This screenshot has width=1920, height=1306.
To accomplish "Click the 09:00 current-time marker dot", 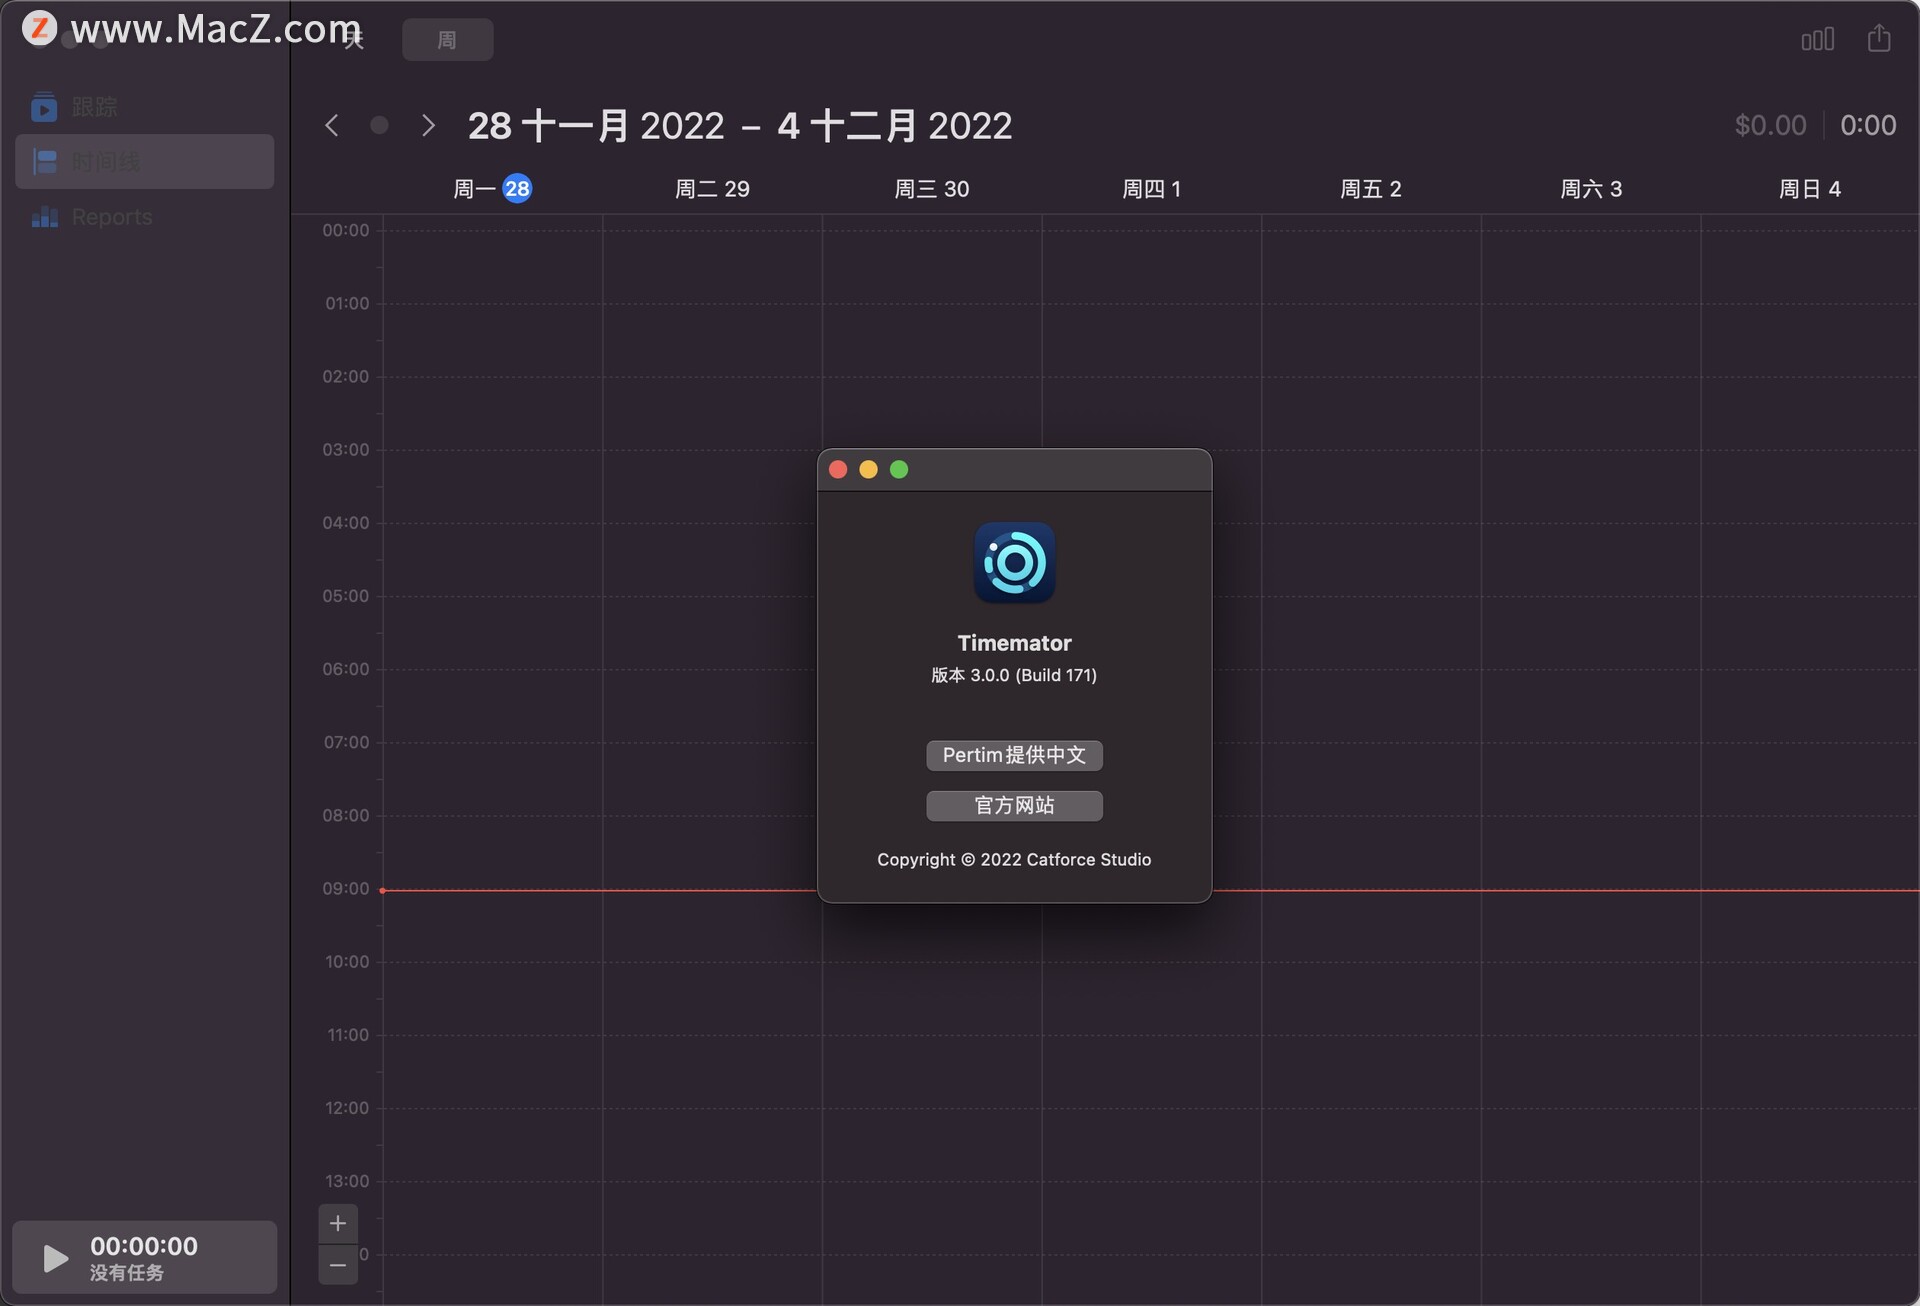I will (382, 890).
